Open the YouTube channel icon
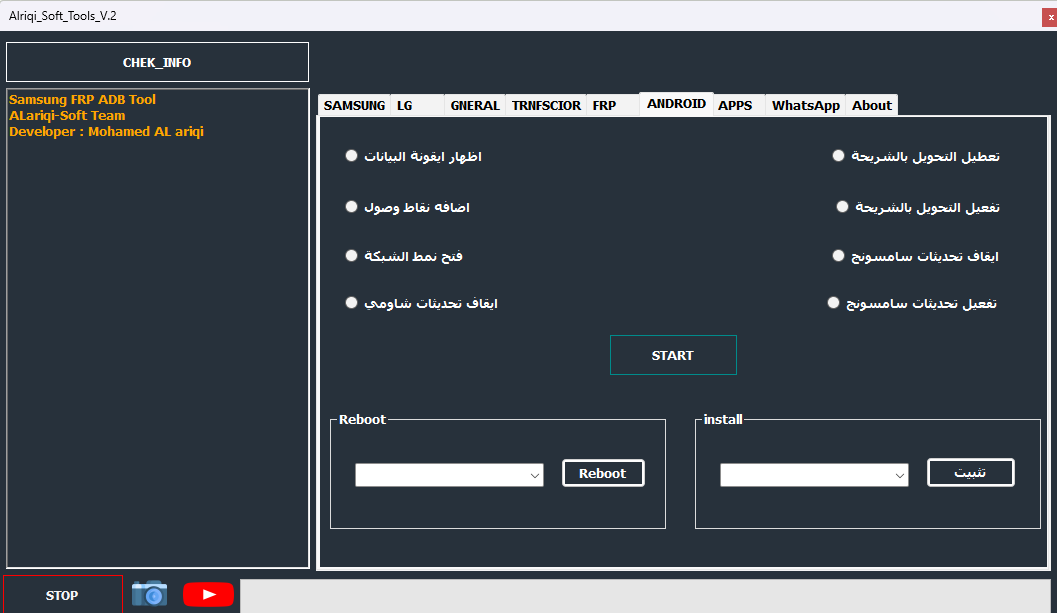This screenshot has width=1057, height=613. (207, 594)
